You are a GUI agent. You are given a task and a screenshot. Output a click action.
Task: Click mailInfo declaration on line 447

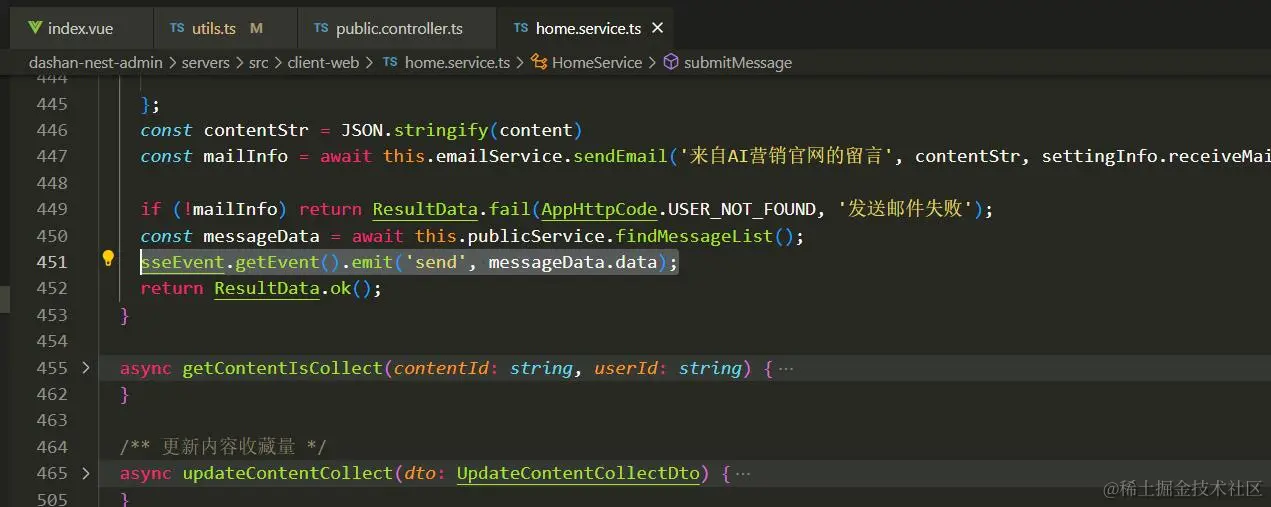[x=246, y=156]
